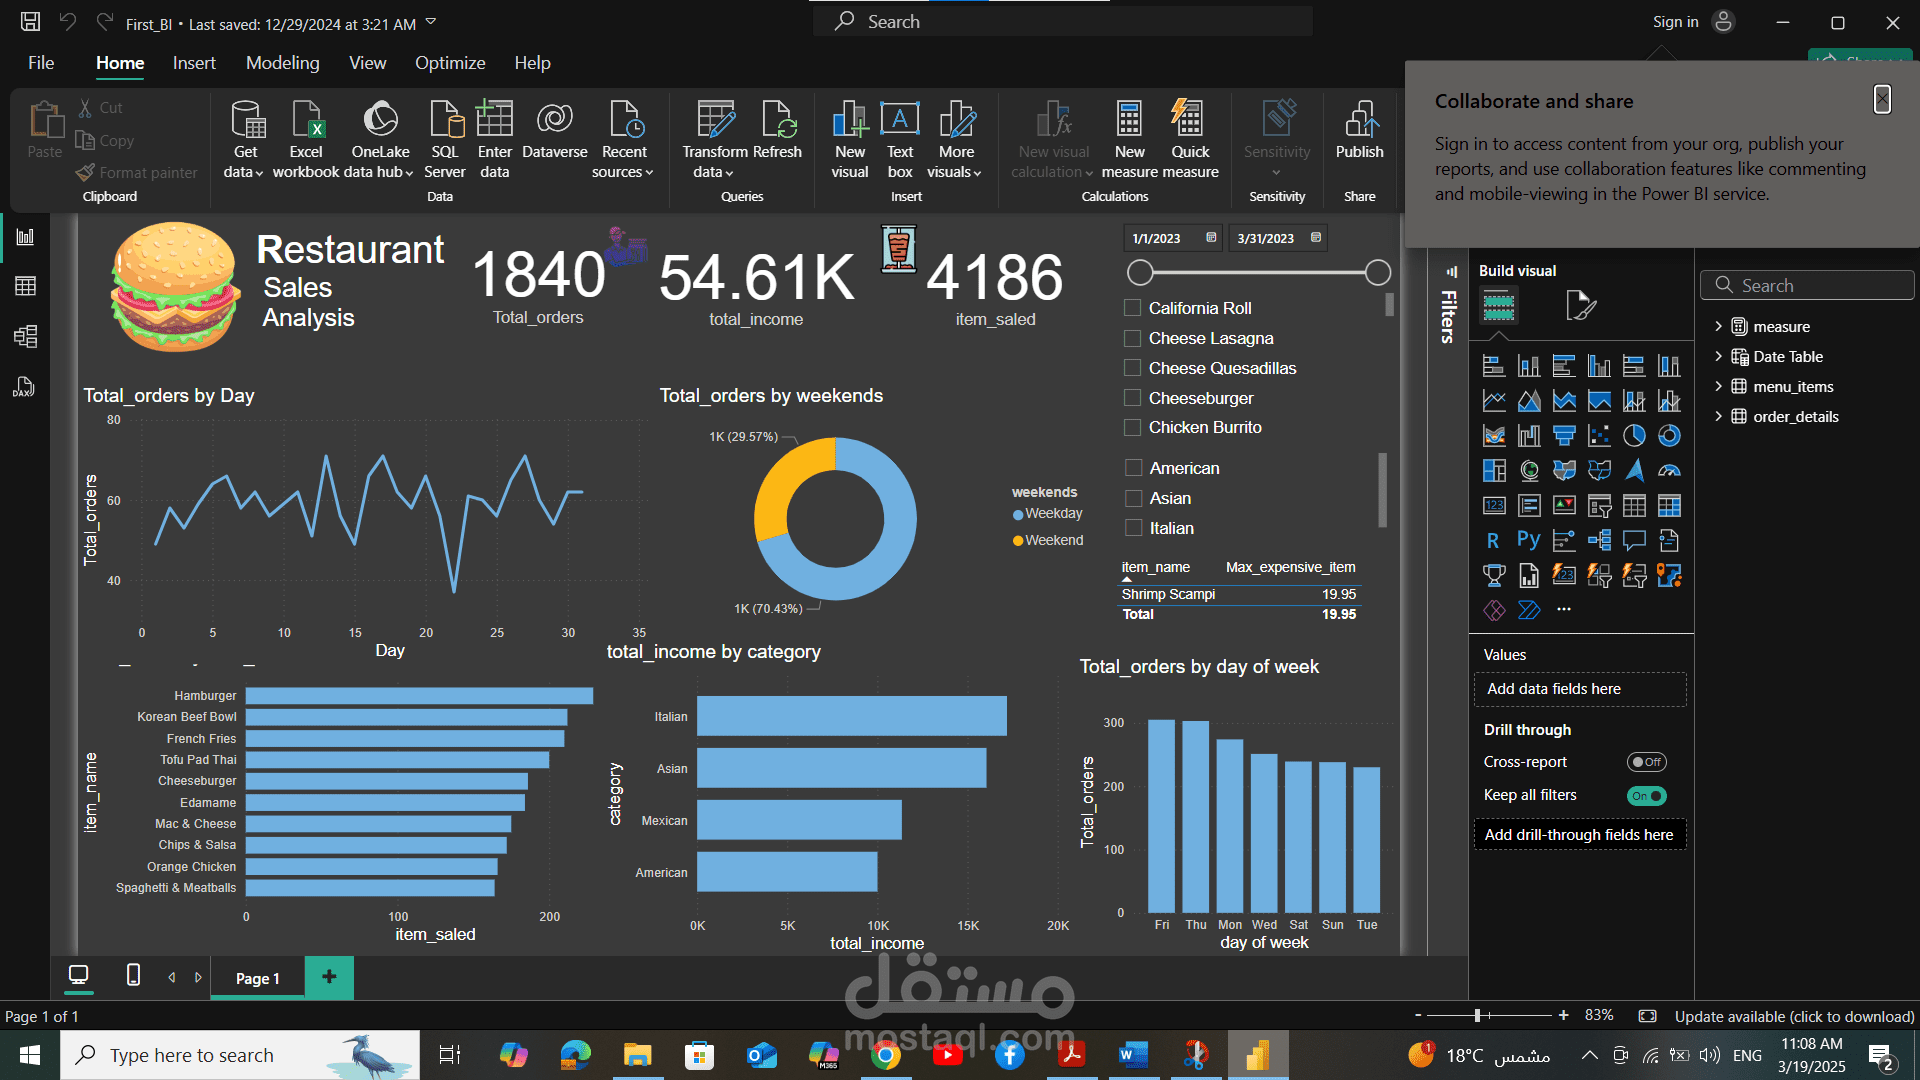
Task: Click the Dataverse icon
Action: point(555,130)
